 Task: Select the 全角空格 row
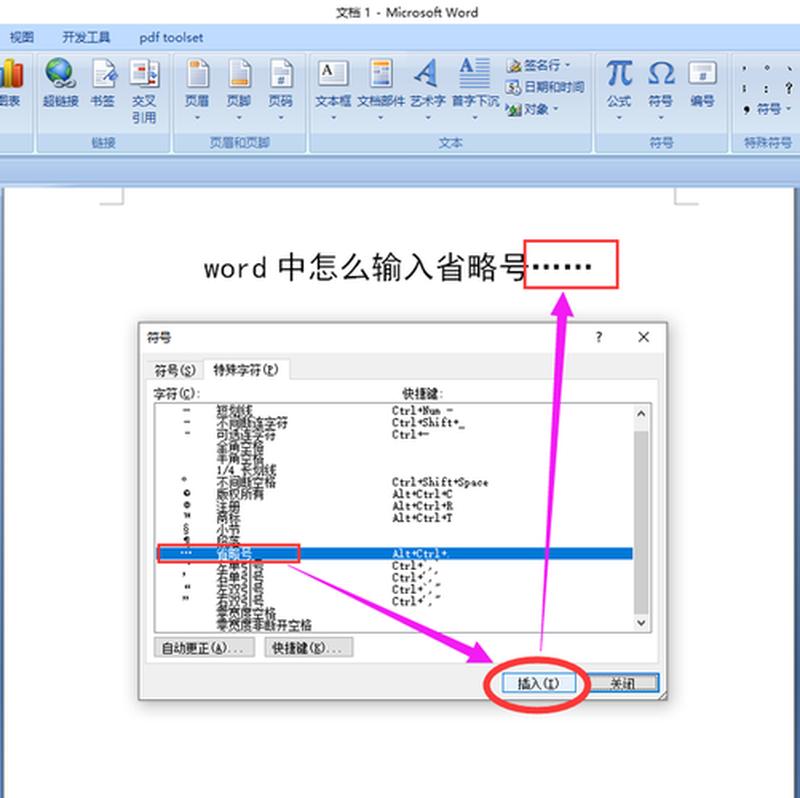394,447
